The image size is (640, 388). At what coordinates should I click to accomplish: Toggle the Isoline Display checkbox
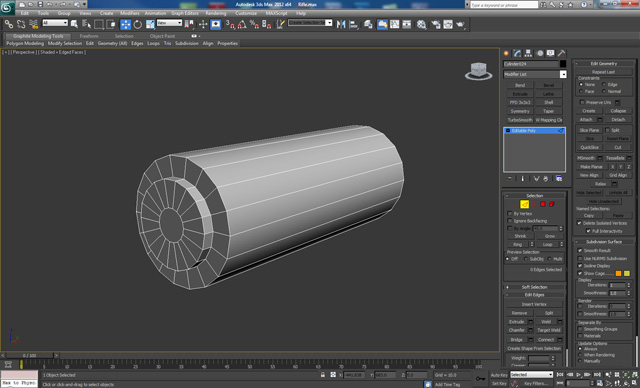[580, 266]
